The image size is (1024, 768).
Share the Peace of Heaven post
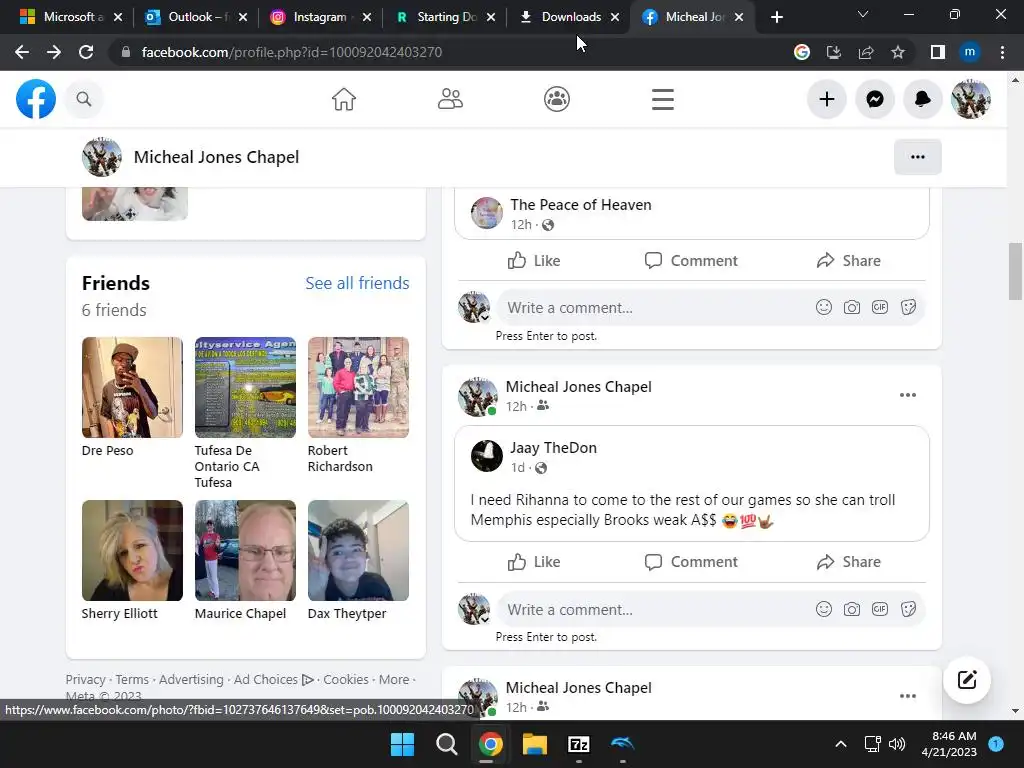(x=848, y=261)
